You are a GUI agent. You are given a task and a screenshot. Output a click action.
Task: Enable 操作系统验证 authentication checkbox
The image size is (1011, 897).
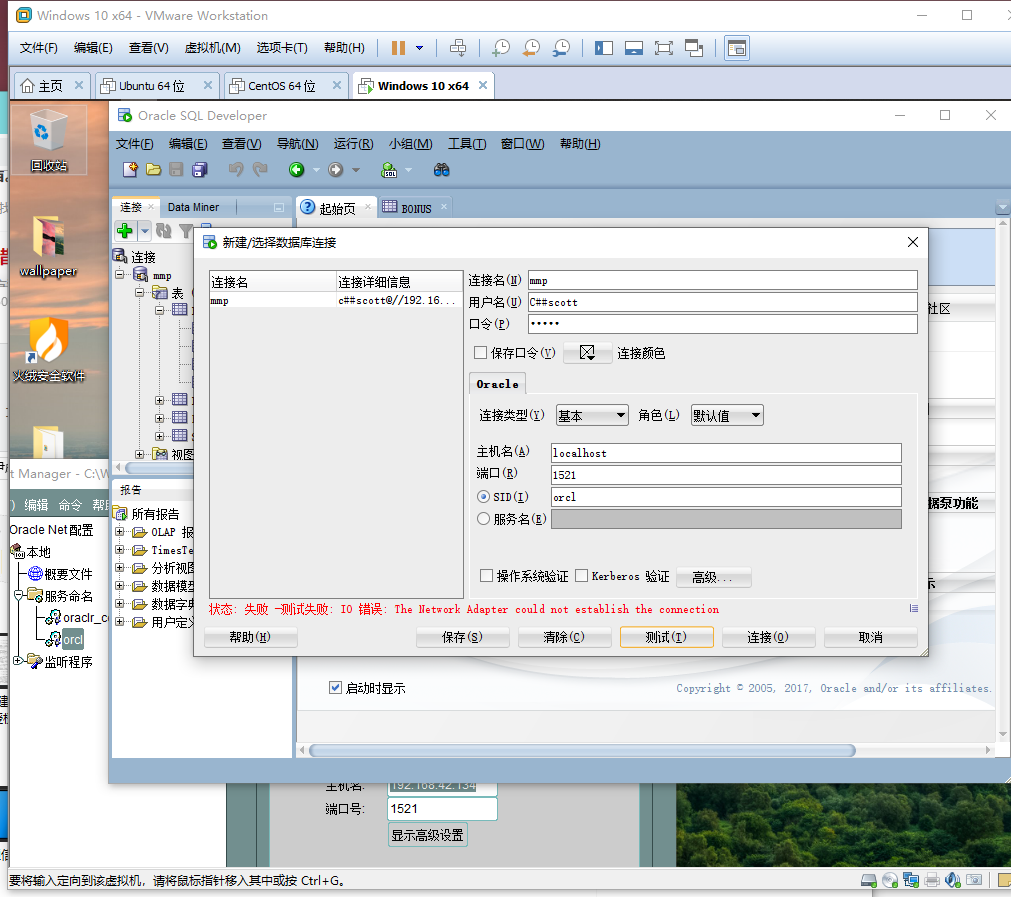click(487, 575)
